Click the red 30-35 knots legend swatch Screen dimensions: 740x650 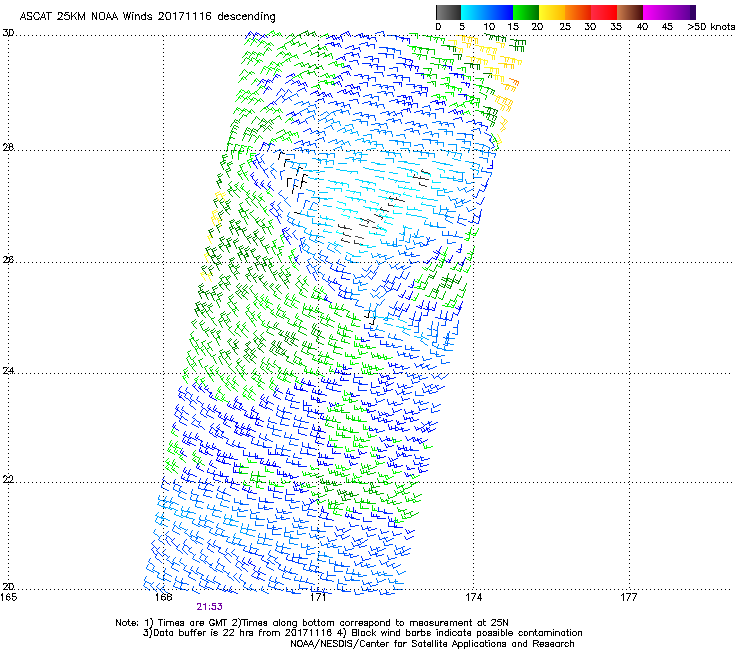(x=604, y=12)
